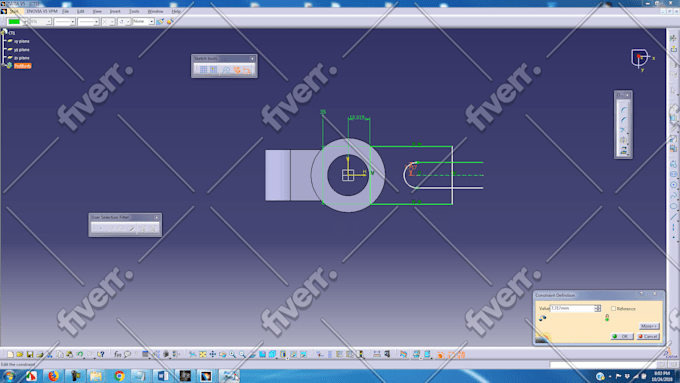Click the Value input field
Screen dimensions: 680x383
point(572,308)
